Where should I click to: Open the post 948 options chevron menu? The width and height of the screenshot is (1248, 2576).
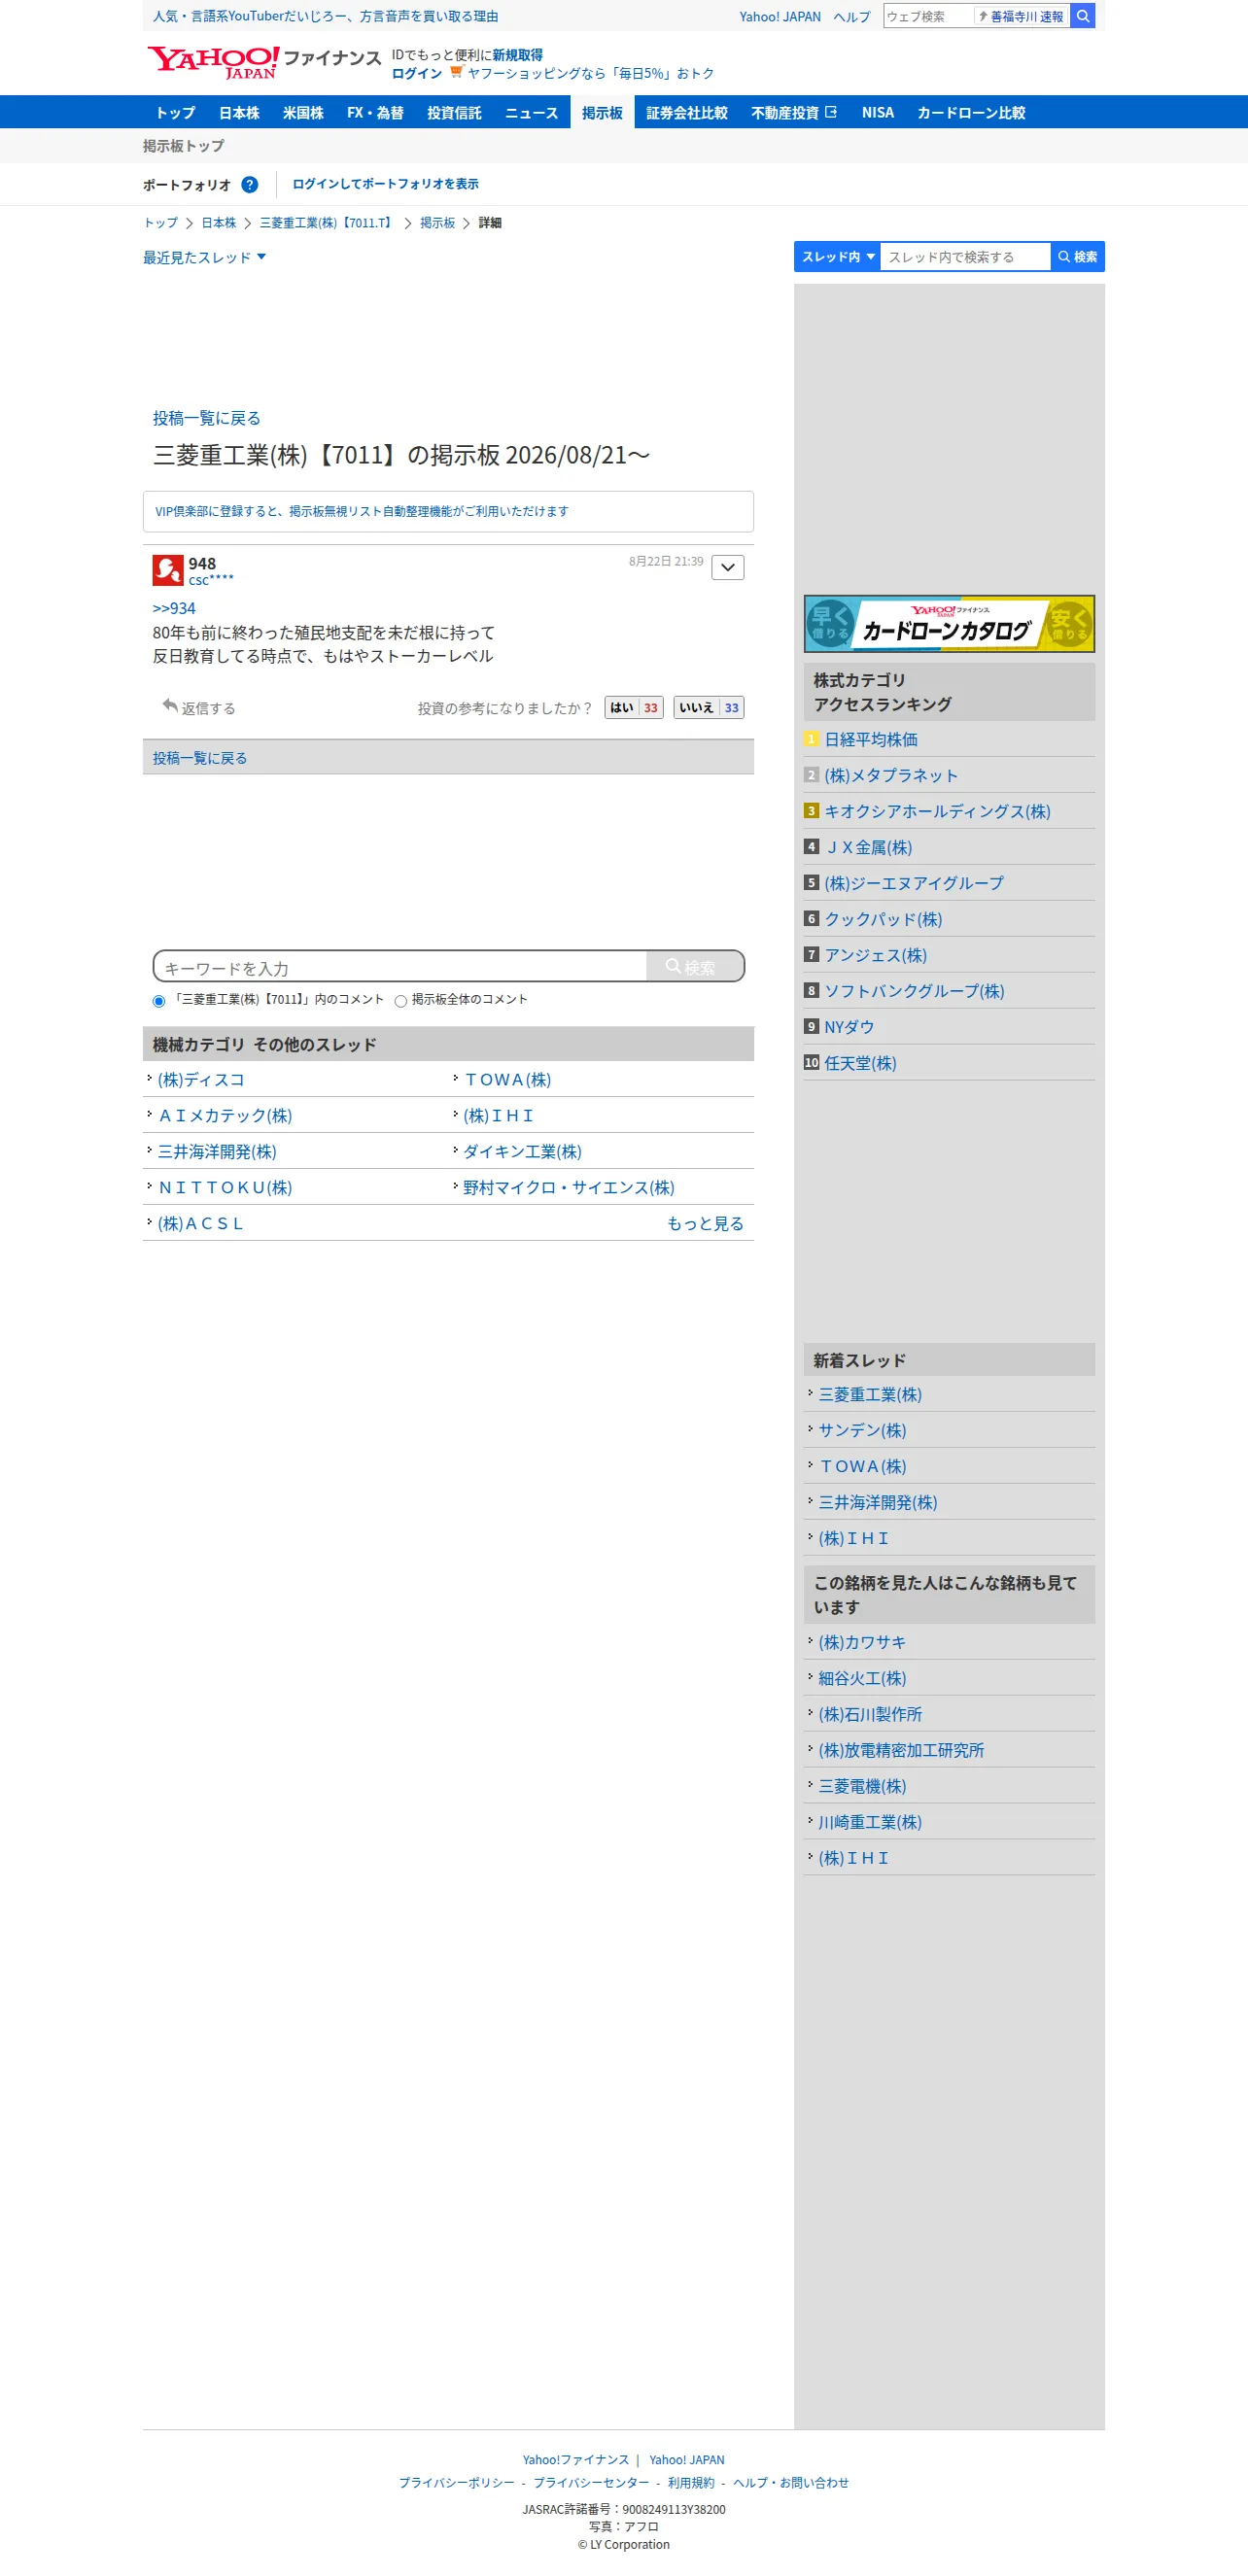coord(728,567)
